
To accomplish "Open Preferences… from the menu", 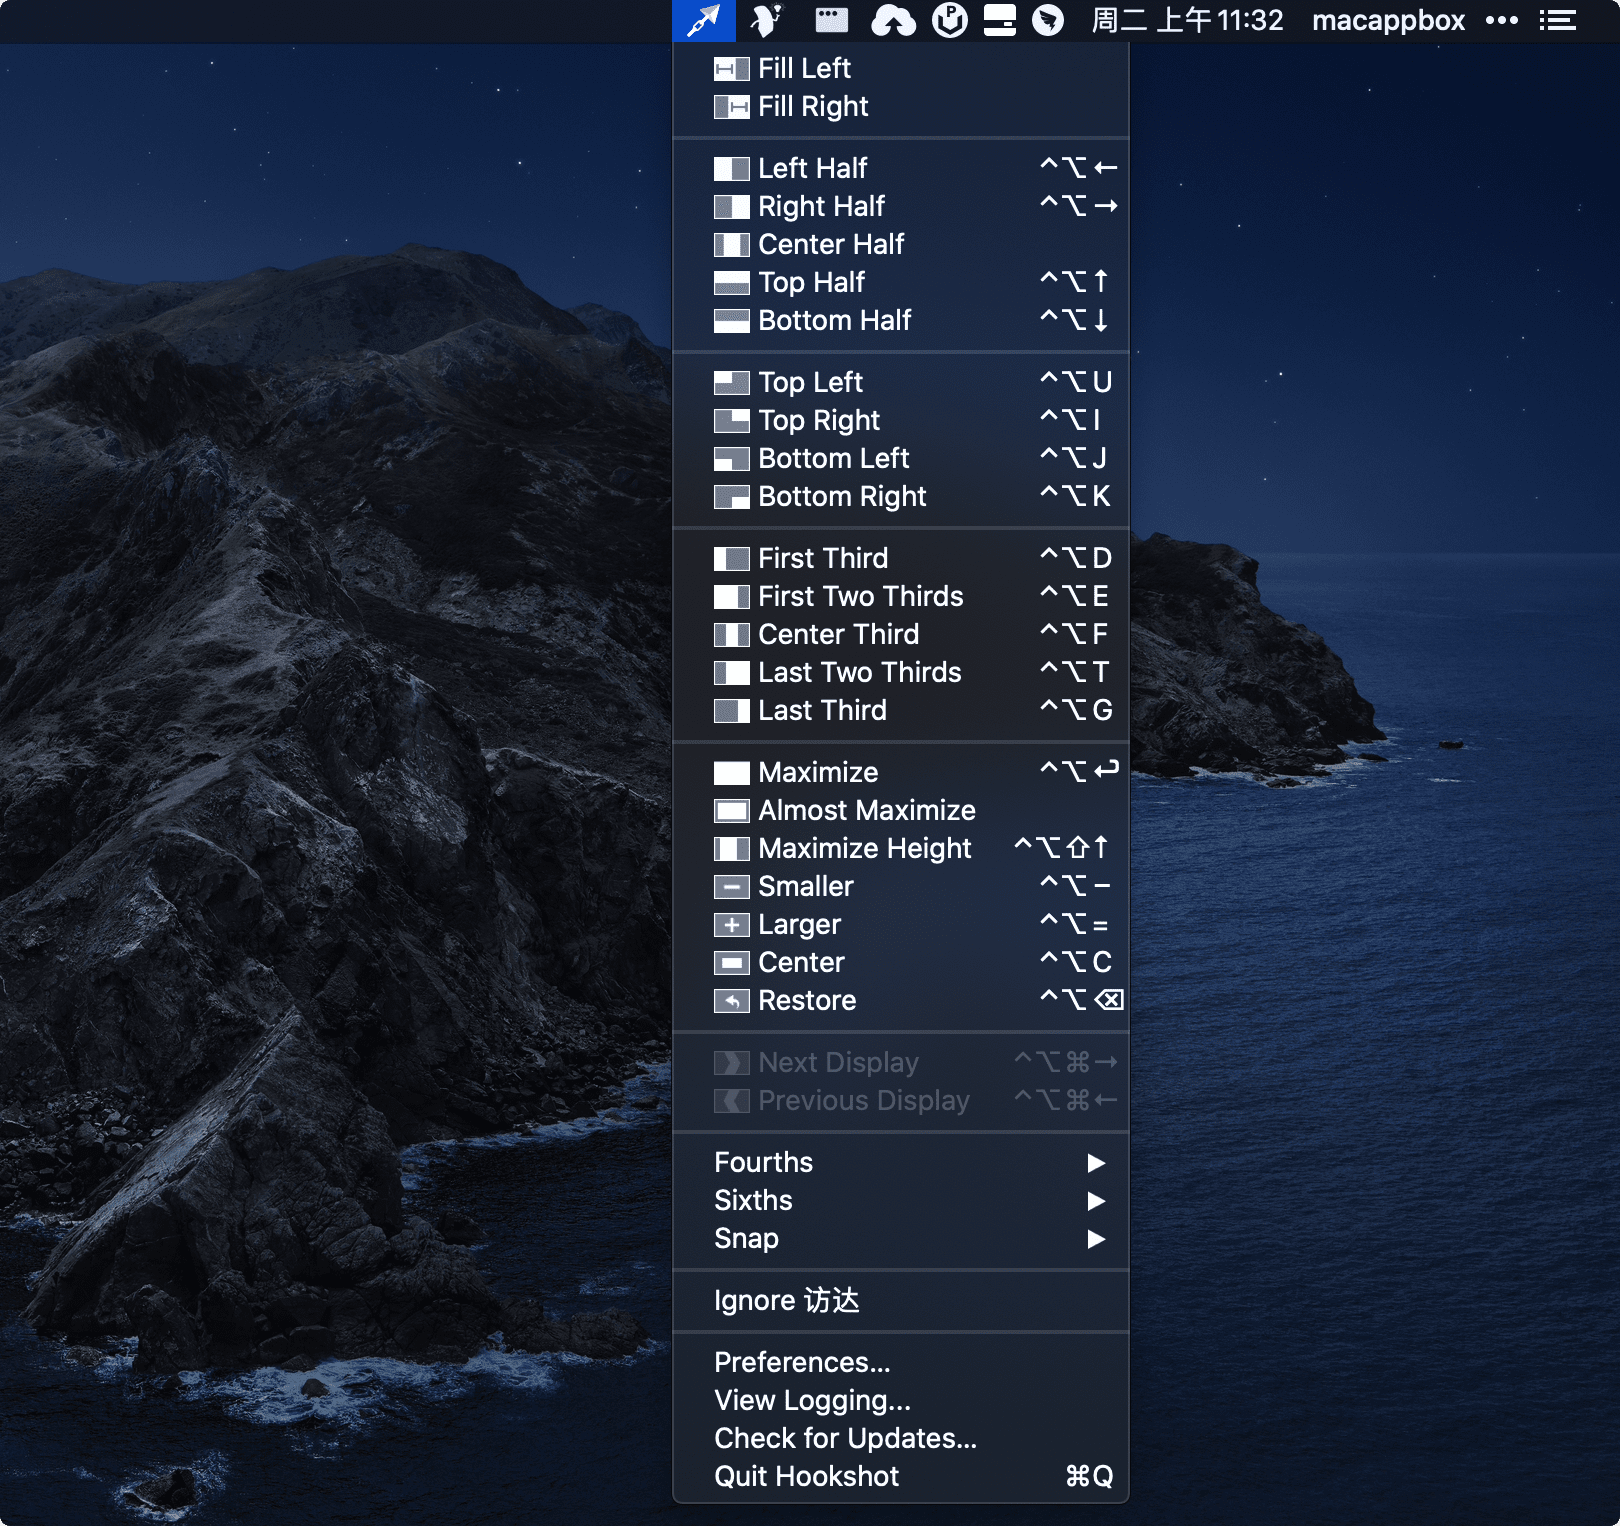I will (x=901, y=1363).
